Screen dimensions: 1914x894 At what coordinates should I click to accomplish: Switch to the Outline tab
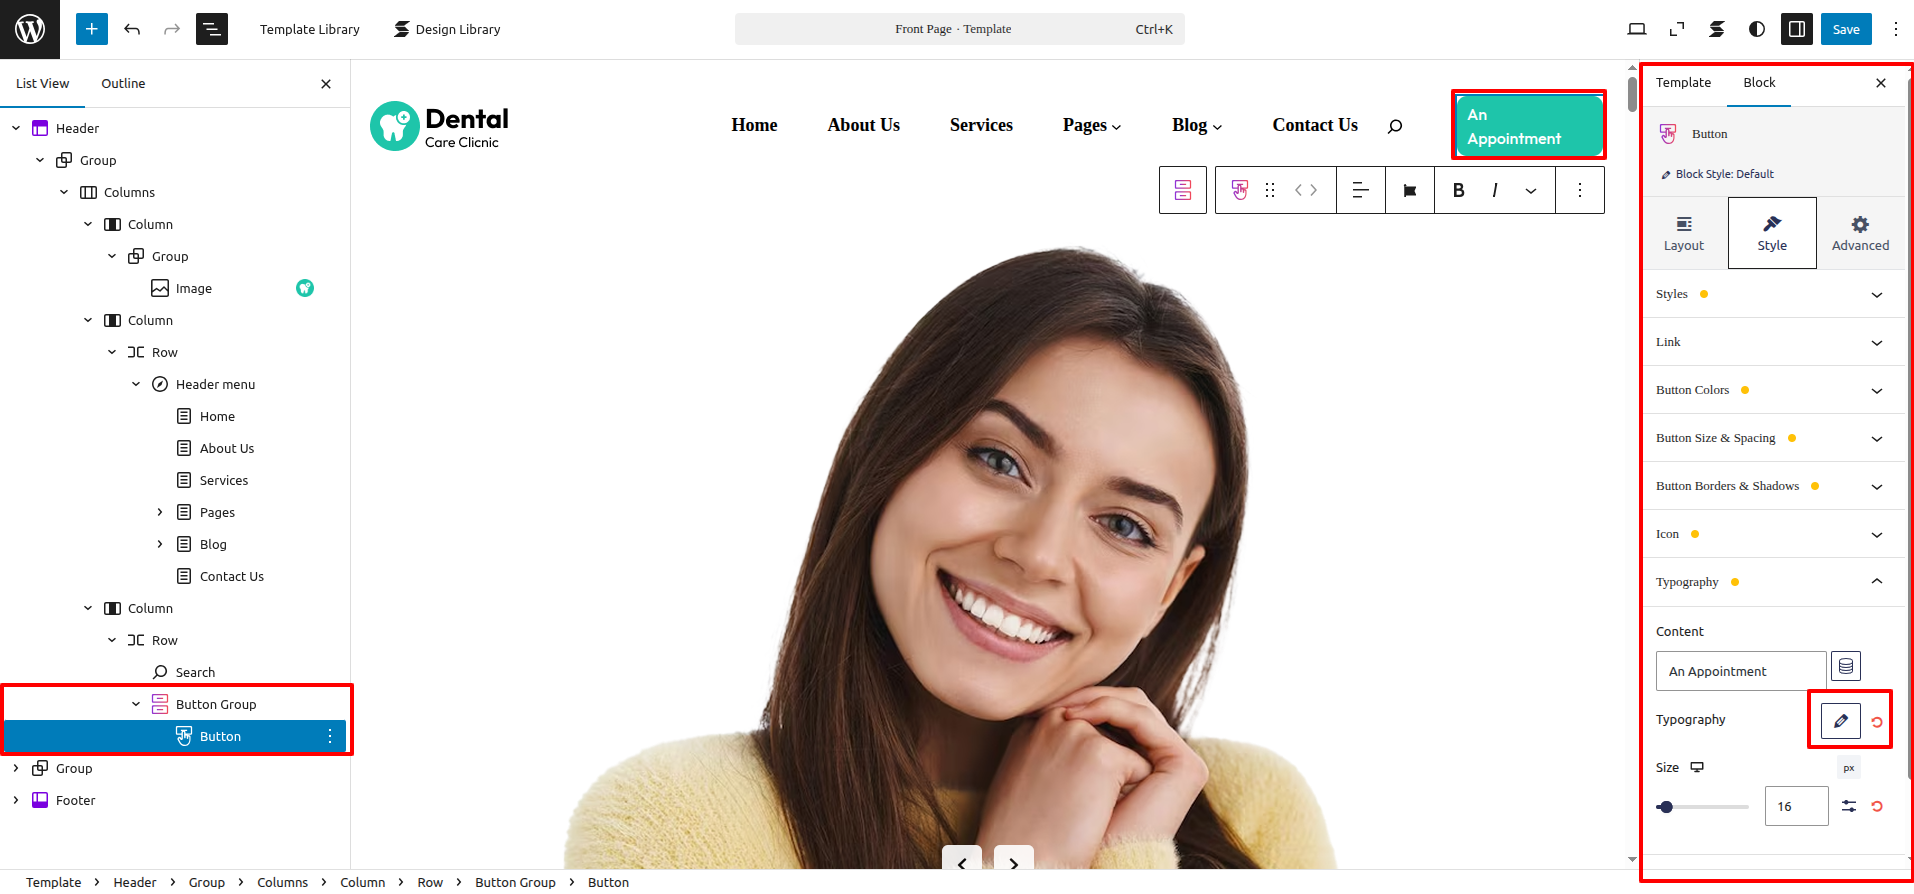tap(123, 84)
